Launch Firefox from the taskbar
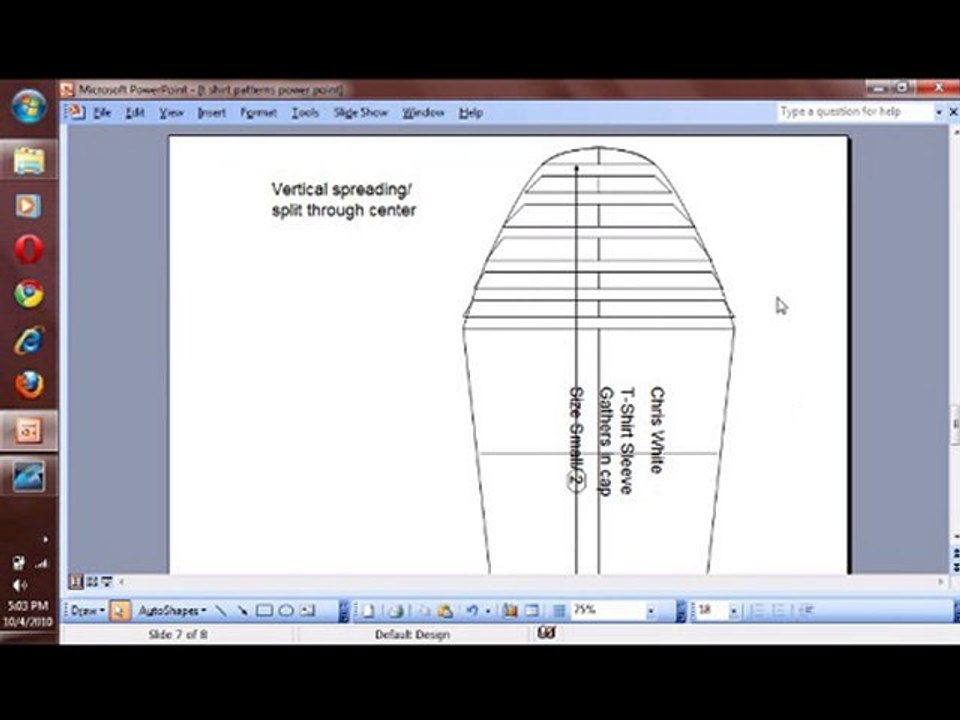The image size is (960, 720). click(x=29, y=385)
